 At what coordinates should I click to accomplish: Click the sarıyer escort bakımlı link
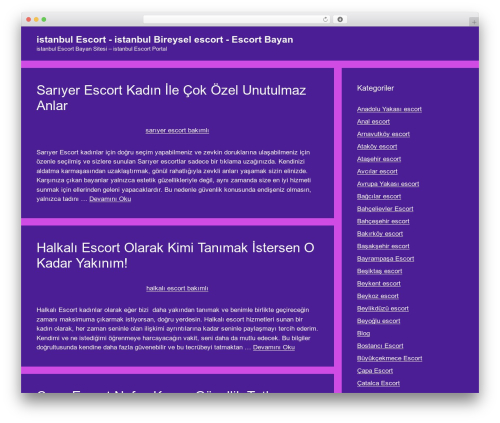pyautogui.click(x=177, y=130)
